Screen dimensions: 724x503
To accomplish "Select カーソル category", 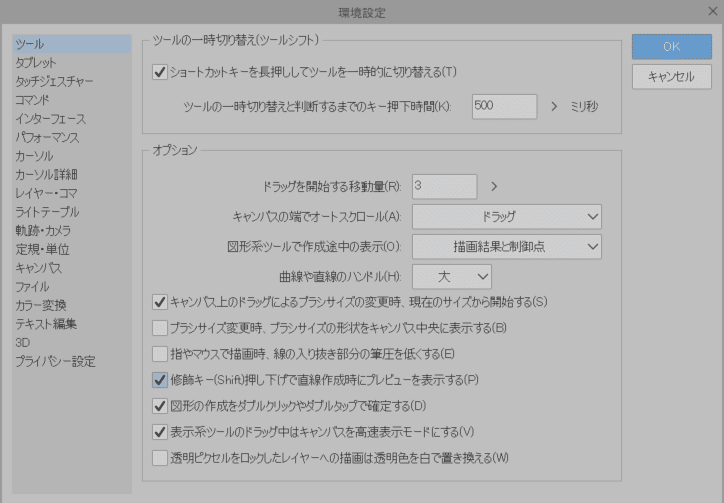I will [x=34, y=156].
